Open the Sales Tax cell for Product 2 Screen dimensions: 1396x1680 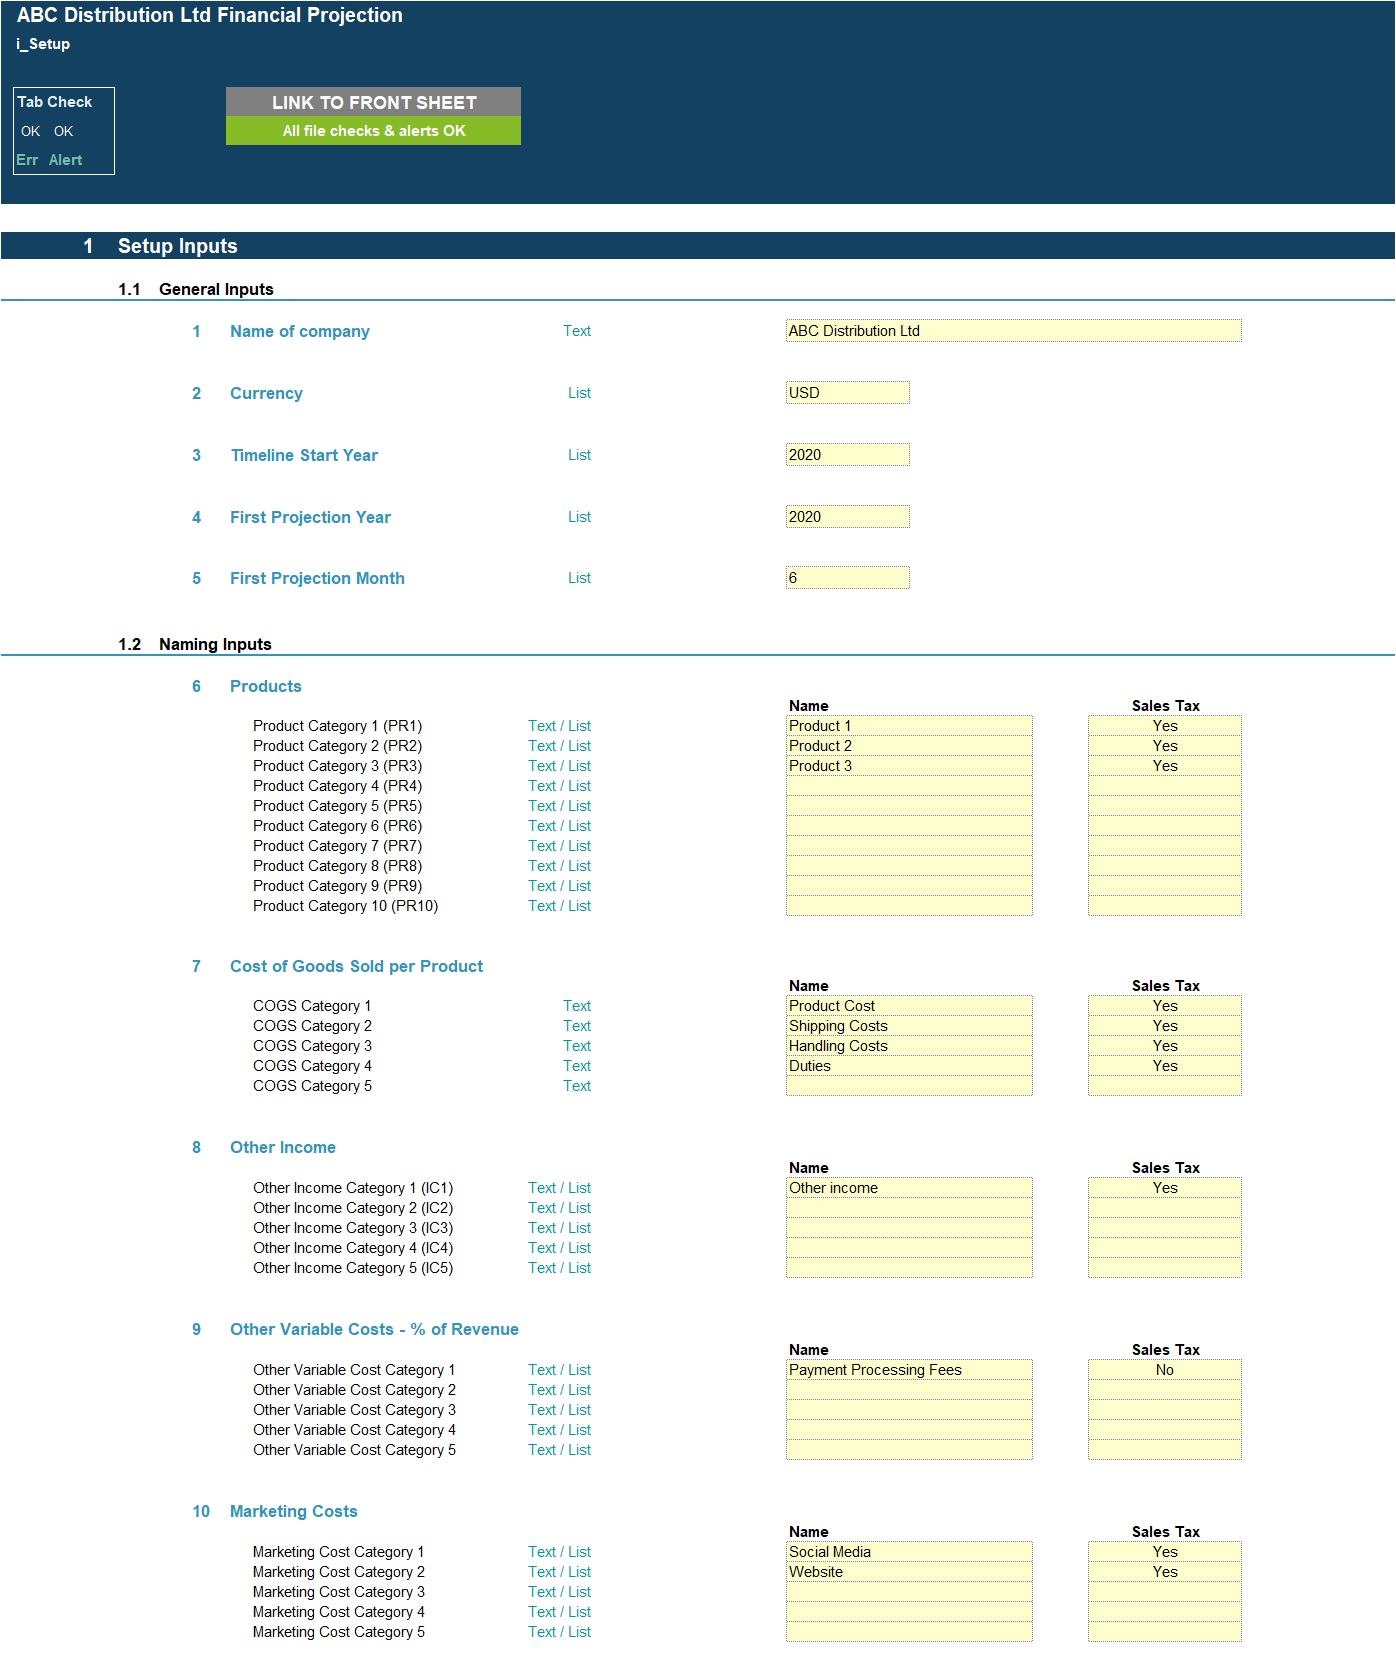click(x=1165, y=746)
